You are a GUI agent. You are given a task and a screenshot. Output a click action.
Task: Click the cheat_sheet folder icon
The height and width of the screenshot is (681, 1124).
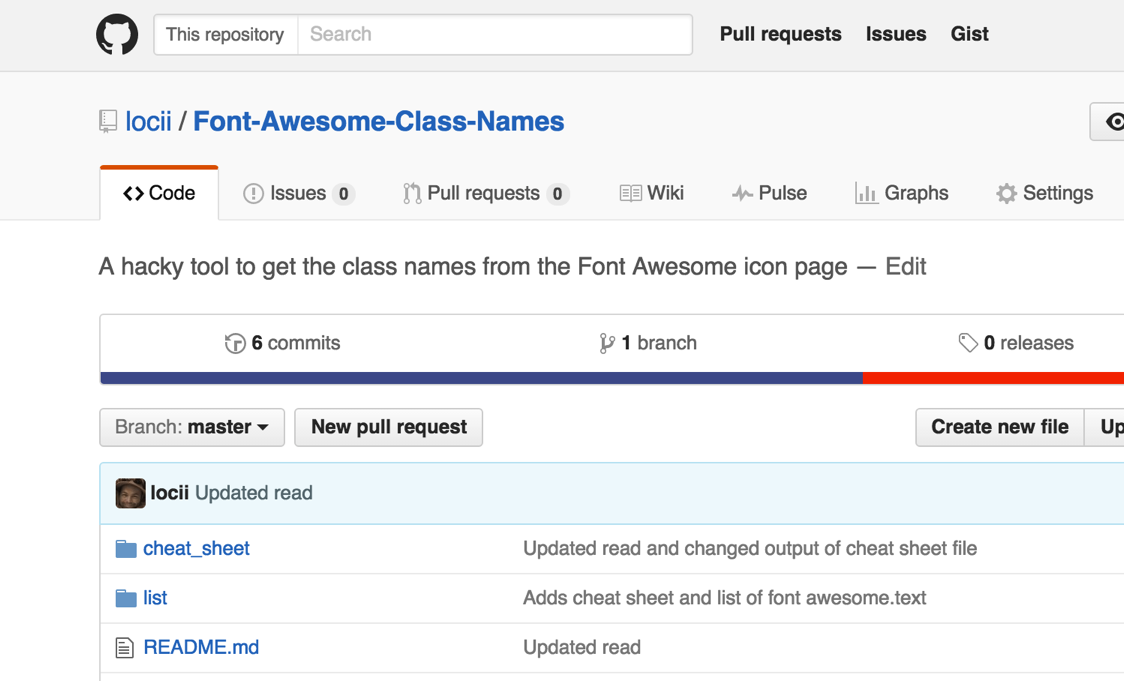click(126, 549)
